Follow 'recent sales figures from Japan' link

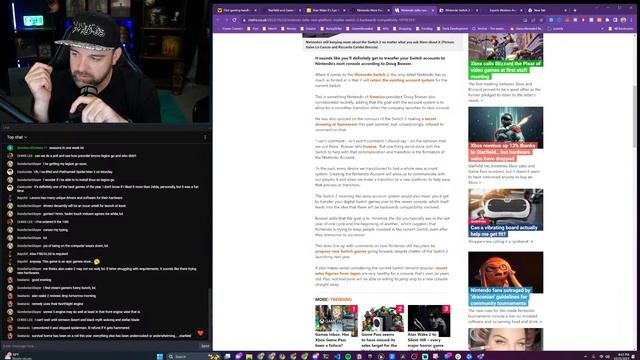(x=381, y=271)
